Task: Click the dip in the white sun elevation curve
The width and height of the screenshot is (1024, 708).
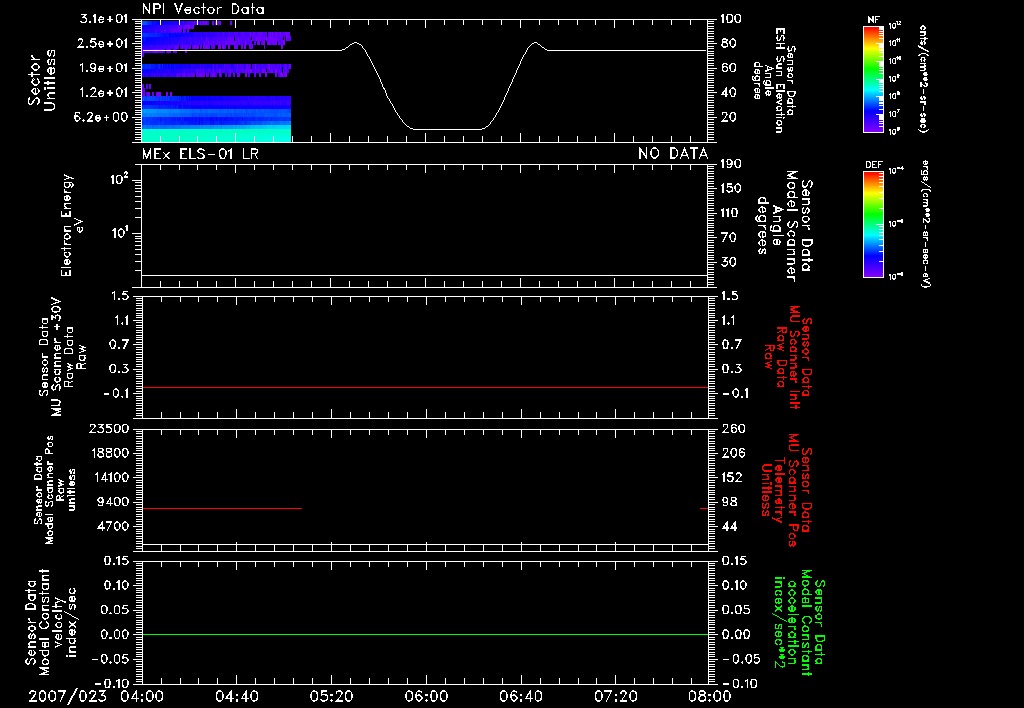Action: click(447, 129)
